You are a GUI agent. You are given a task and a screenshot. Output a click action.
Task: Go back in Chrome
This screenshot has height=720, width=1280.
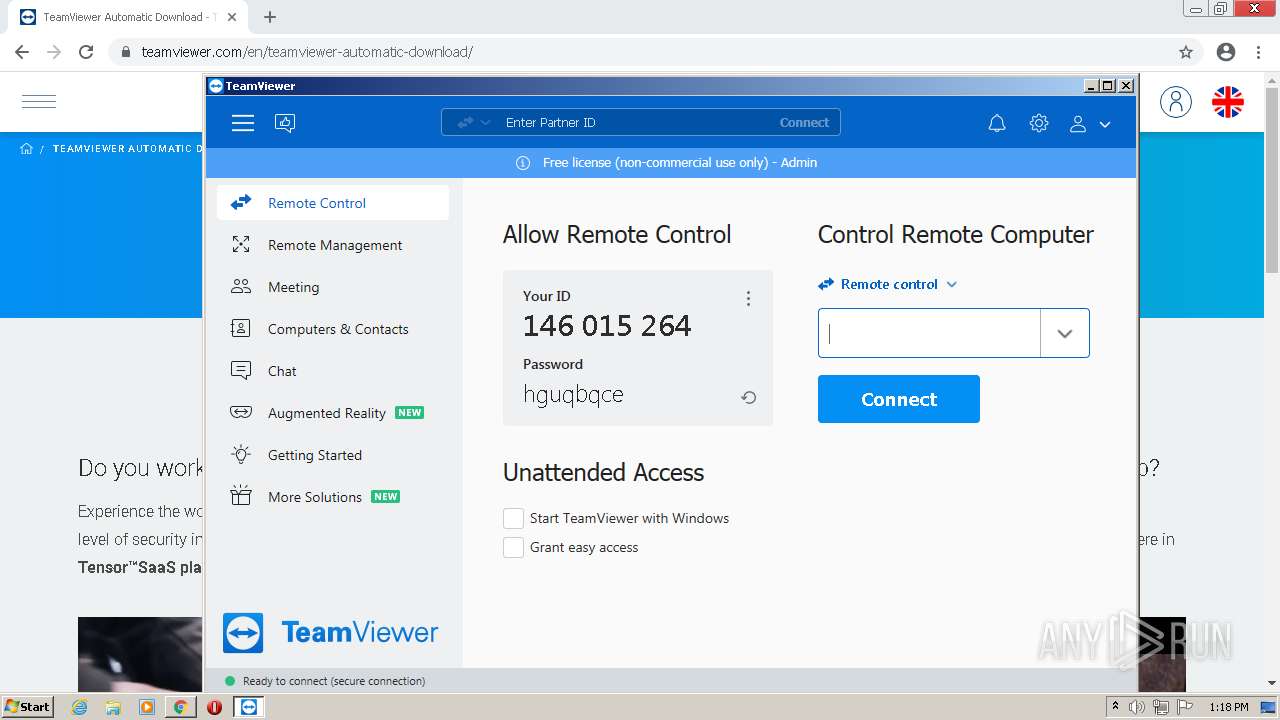(x=22, y=52)
